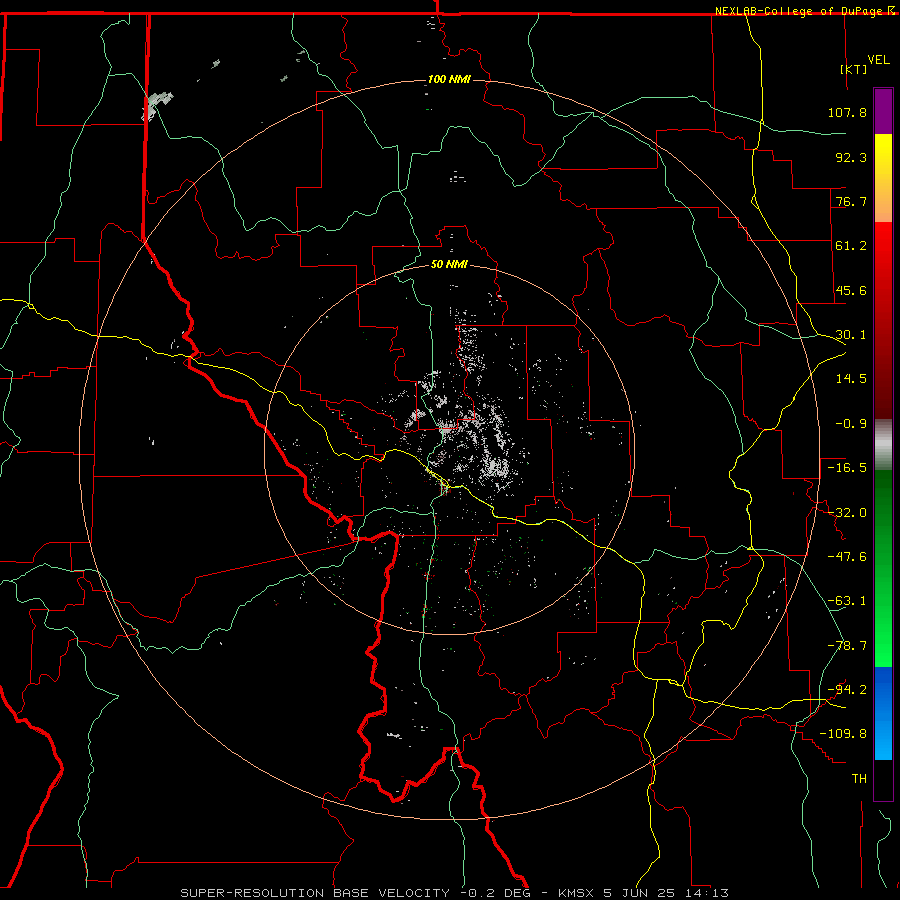900x900 pixels.
Task: Select the 14.5 legend value
Action: pos(851,379)
